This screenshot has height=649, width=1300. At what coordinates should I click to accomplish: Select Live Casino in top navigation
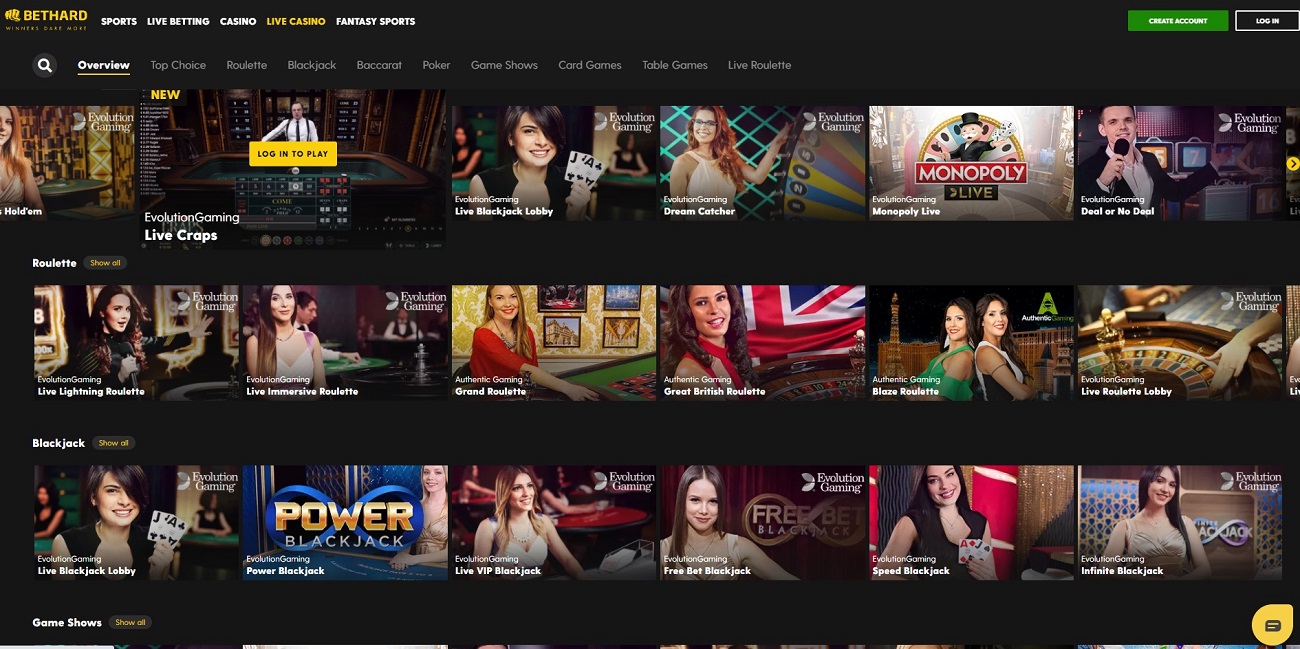click(296, 21)
